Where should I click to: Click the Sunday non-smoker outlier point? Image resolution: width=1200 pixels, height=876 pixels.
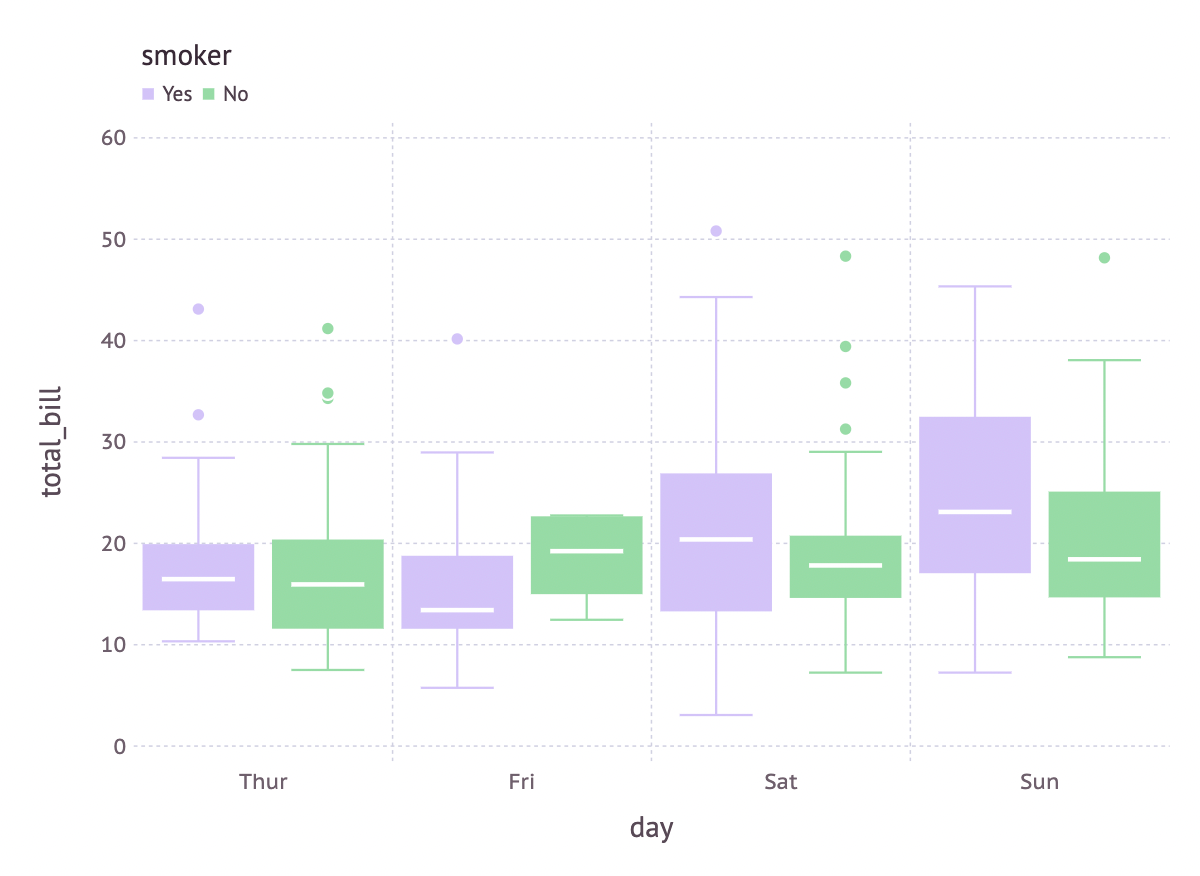click(x=1104, y=258)
